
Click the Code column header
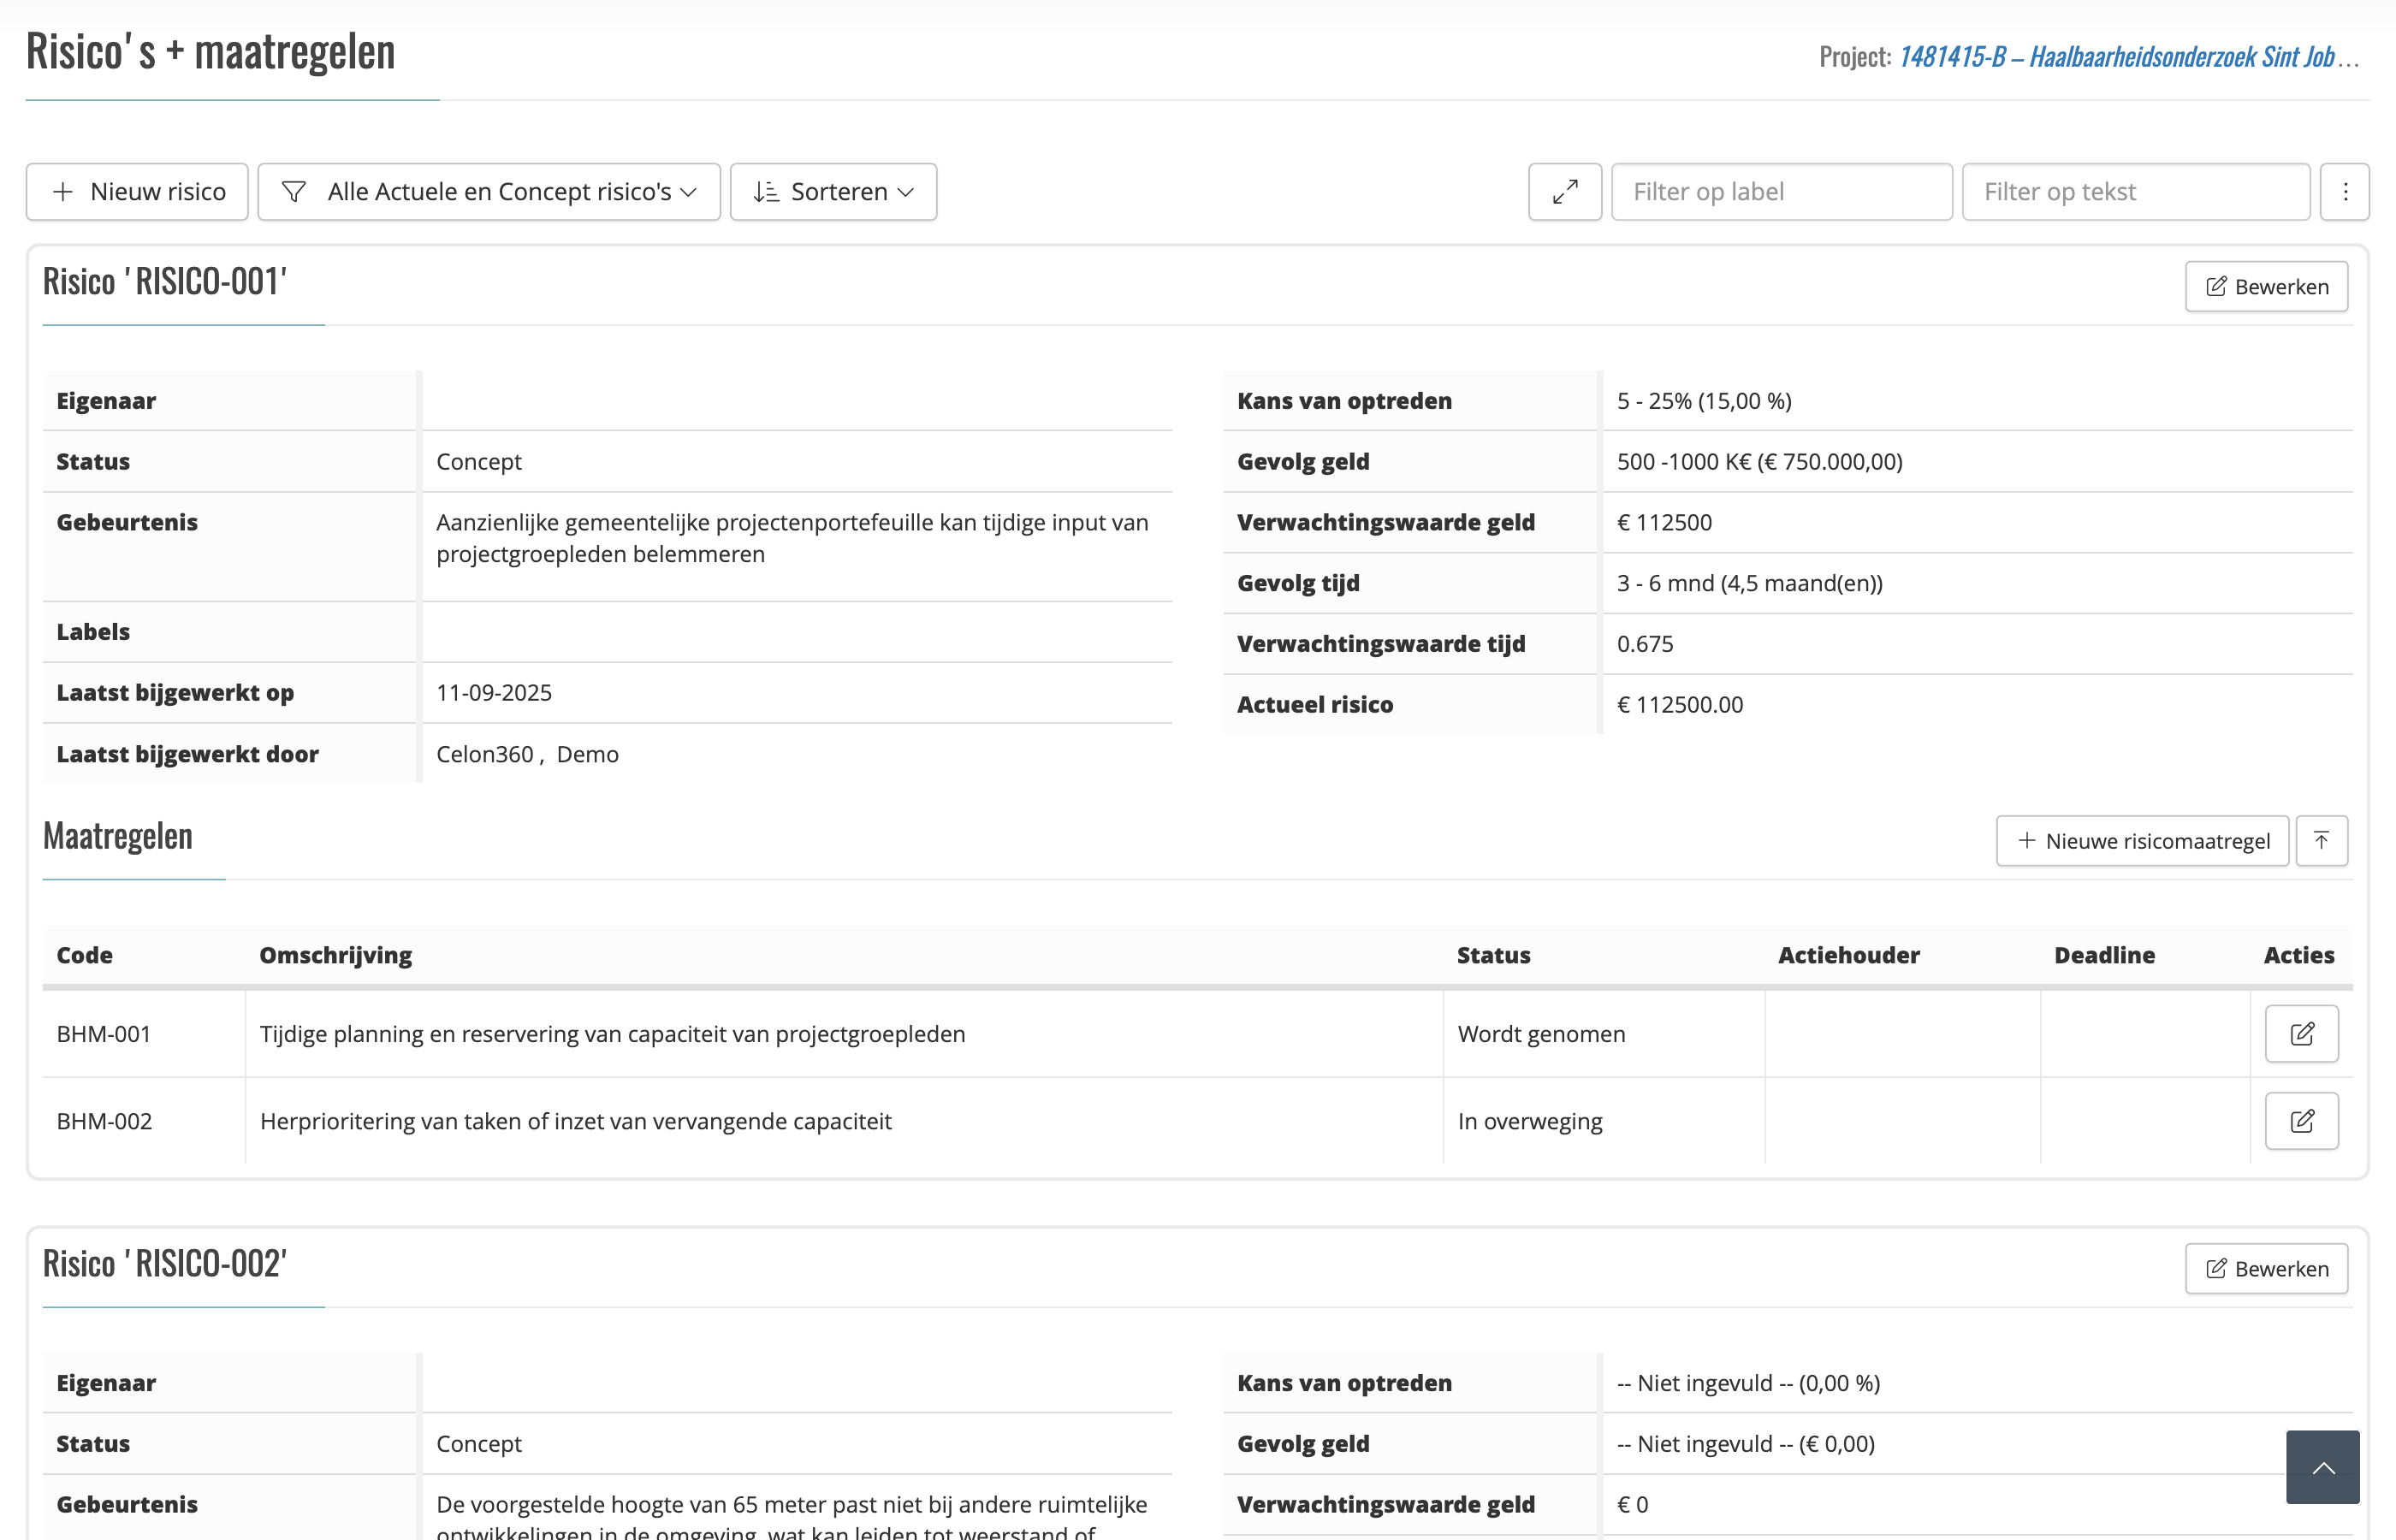click(84, 955)
